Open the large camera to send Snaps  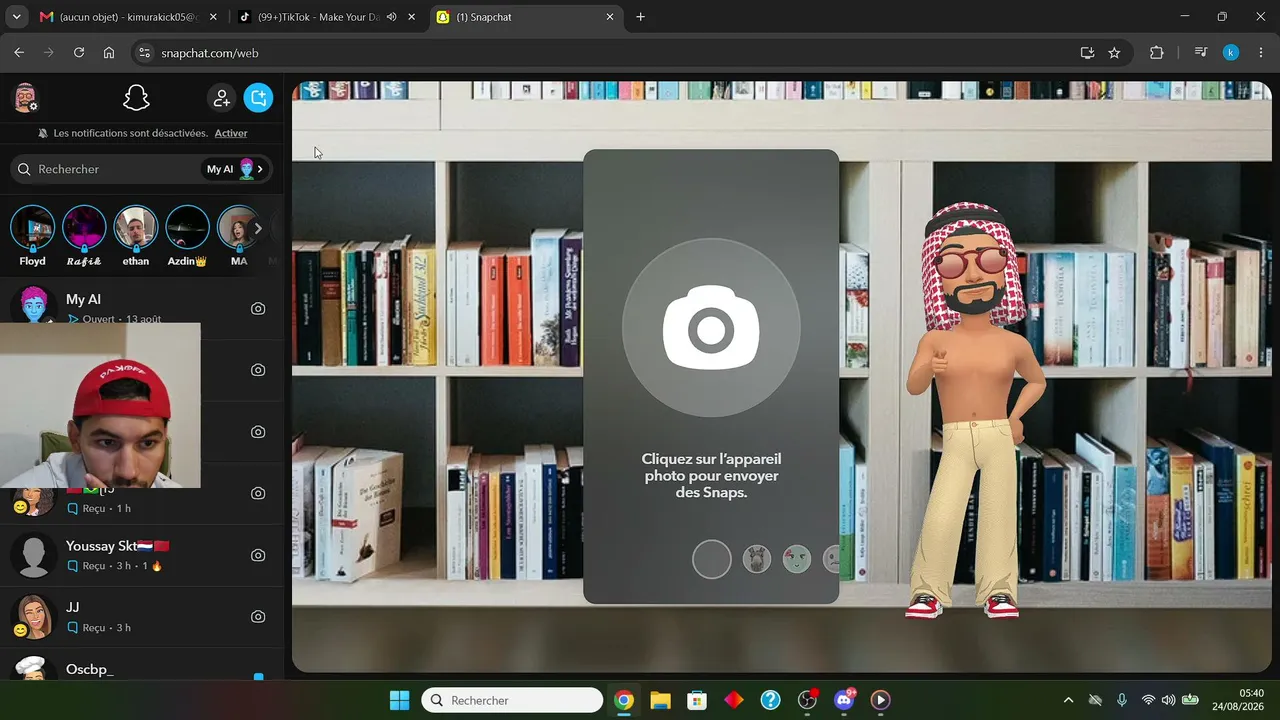[711, 329]
